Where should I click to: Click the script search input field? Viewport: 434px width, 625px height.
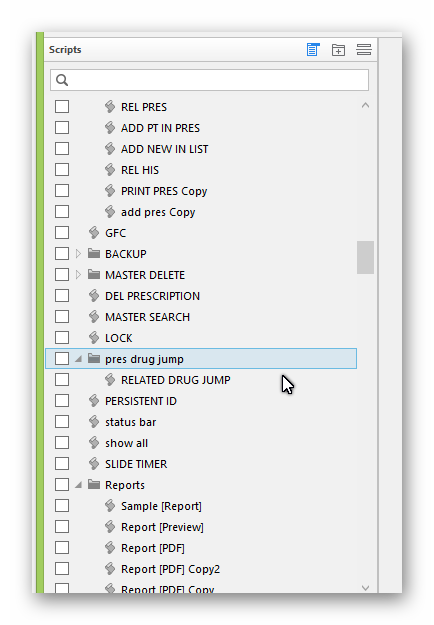coord(209,80)
